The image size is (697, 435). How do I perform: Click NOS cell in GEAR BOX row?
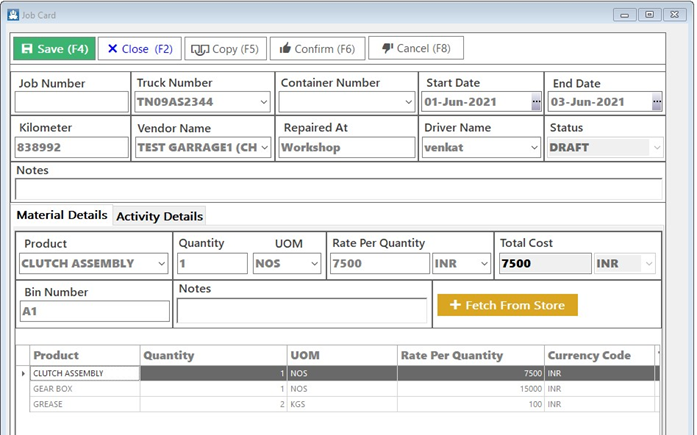(342, 389)
